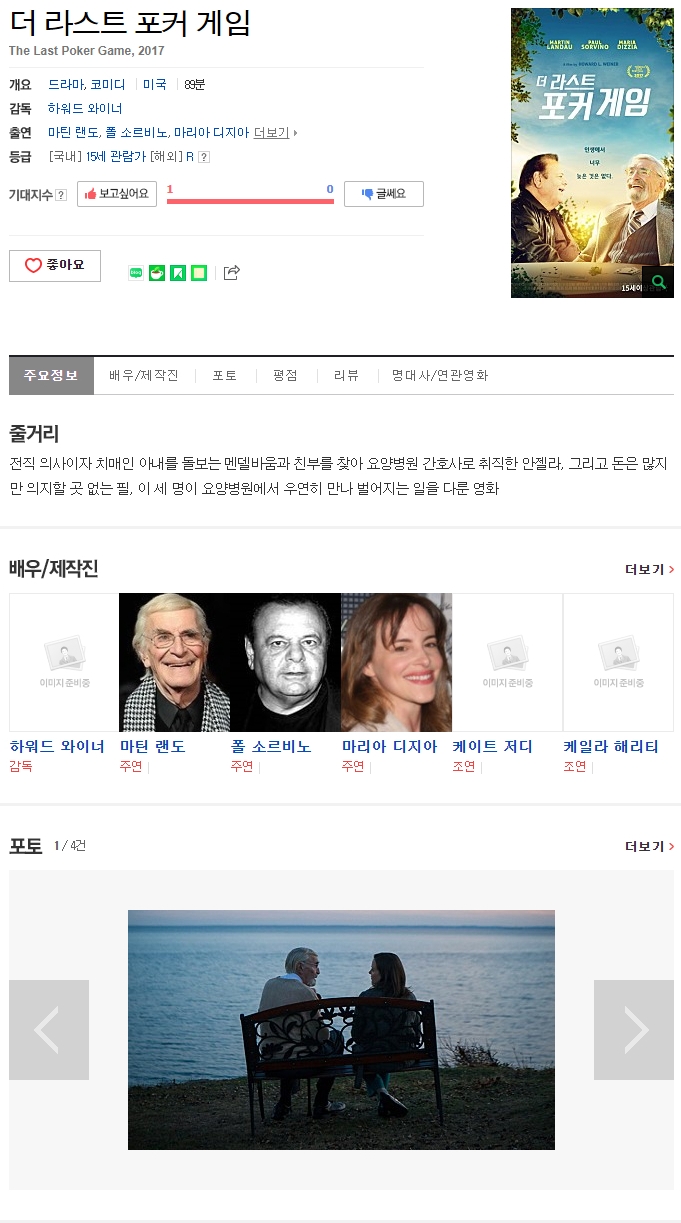Viewport: 681px width, 1223px height.
Task: Open 기대지수 help question mark icon
Action: click(61, 195)
